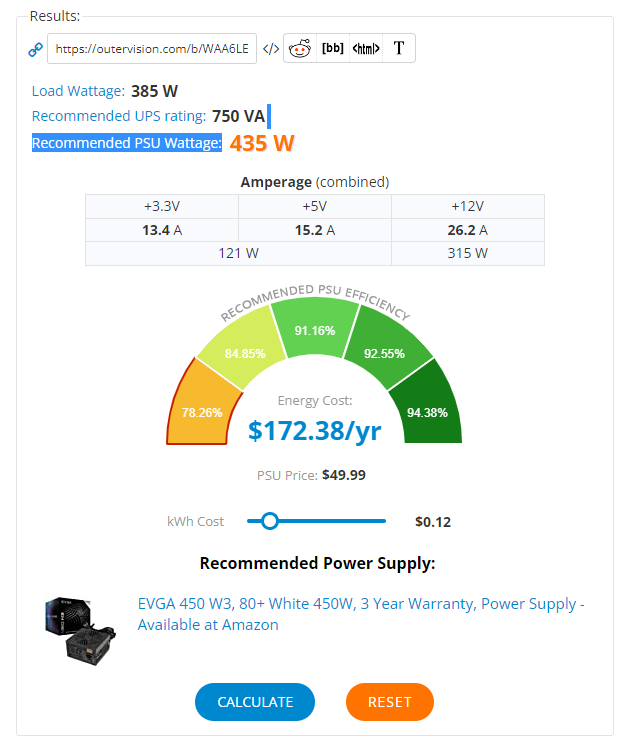Screen dimensions: 640x751
Task: Select the 84.85% efficiency gauge segment
Action: (x=243, y=350)
